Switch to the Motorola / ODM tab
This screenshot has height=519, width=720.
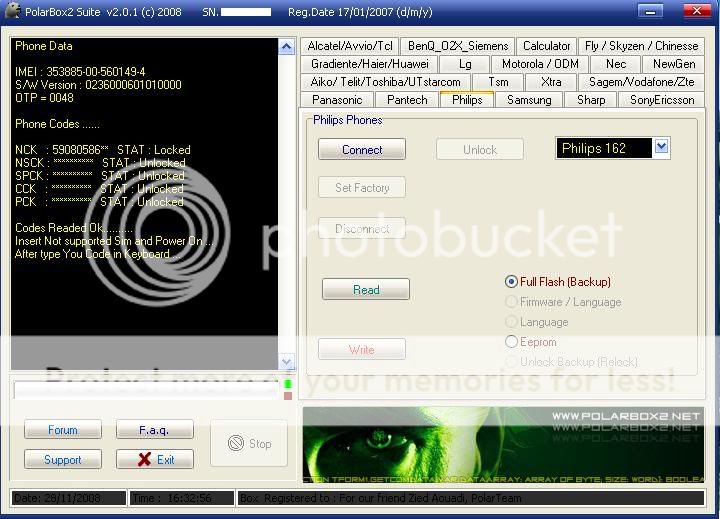tap(540, 64)
